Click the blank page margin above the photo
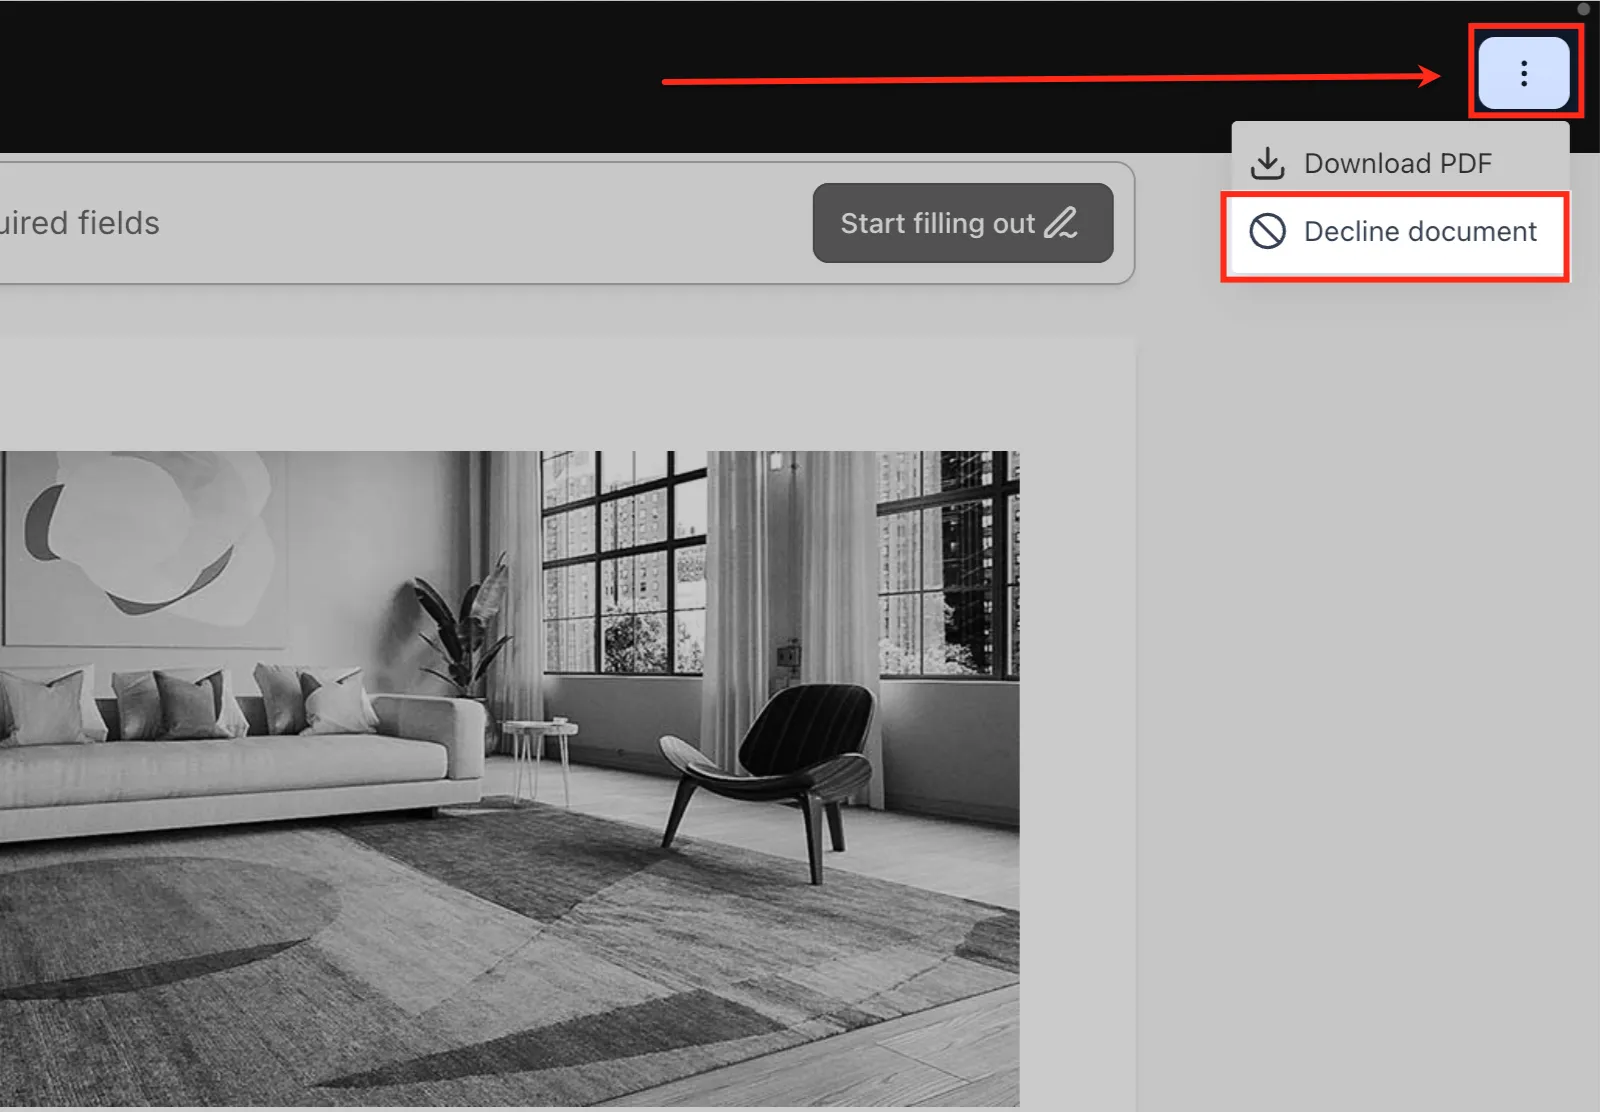 pos(567,394)
